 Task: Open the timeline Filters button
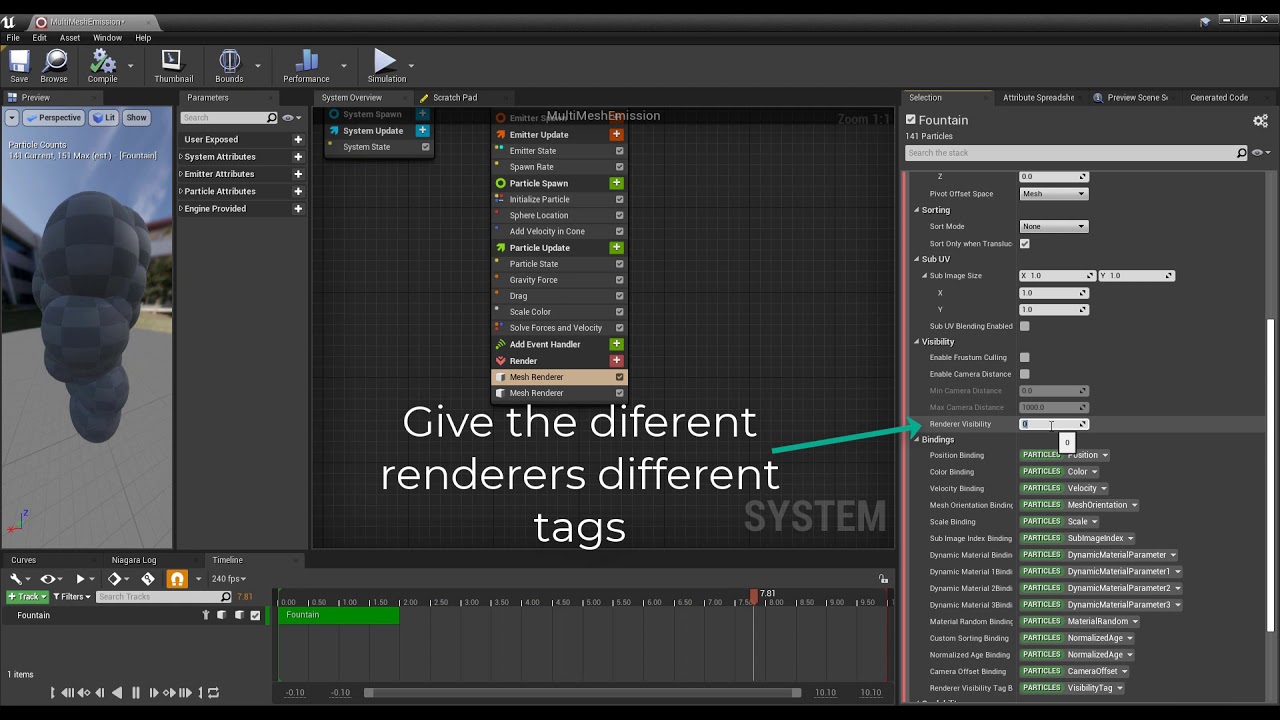click(x=70, y=597)
